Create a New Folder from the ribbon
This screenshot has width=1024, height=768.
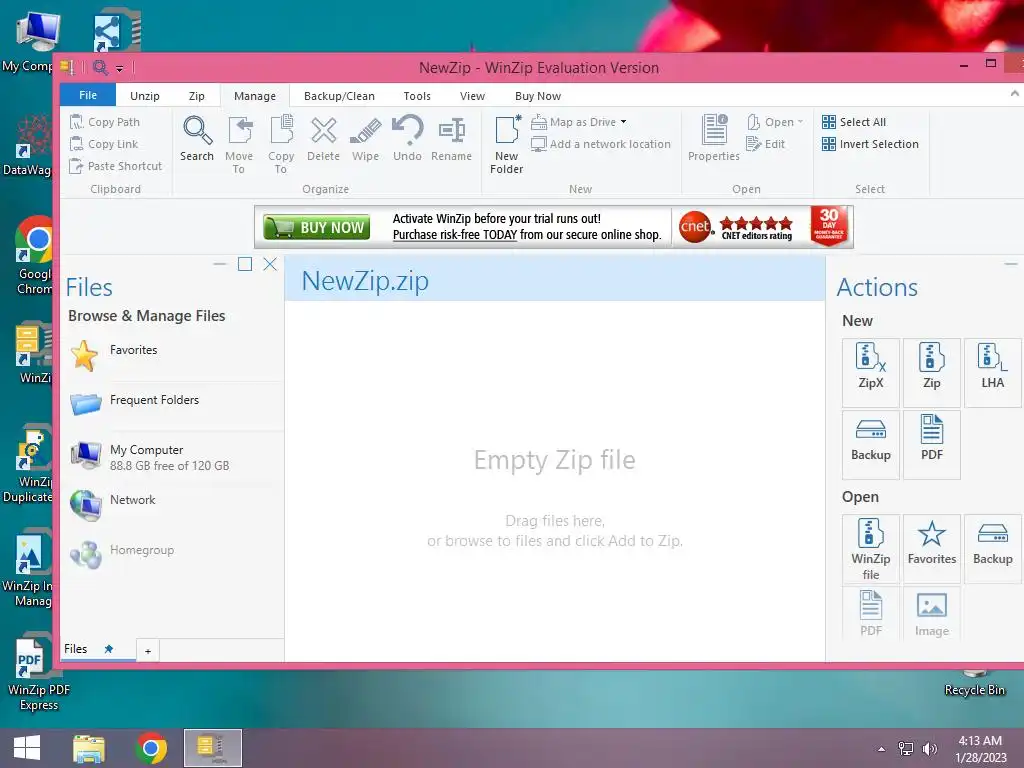pos(507,144)
